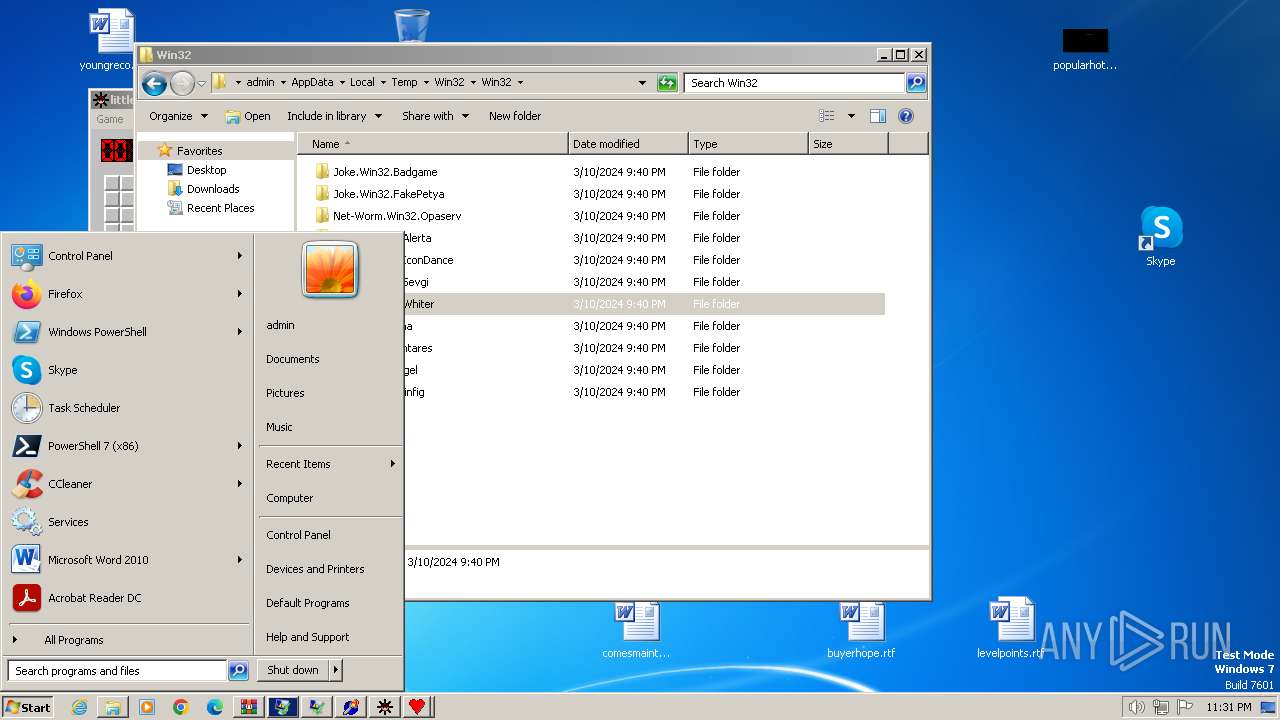The width and height of the screenshot is (1280, 720).
Task: Click Explorer Back navigation button
Action: pyautogui.click(x=154, y=83)
